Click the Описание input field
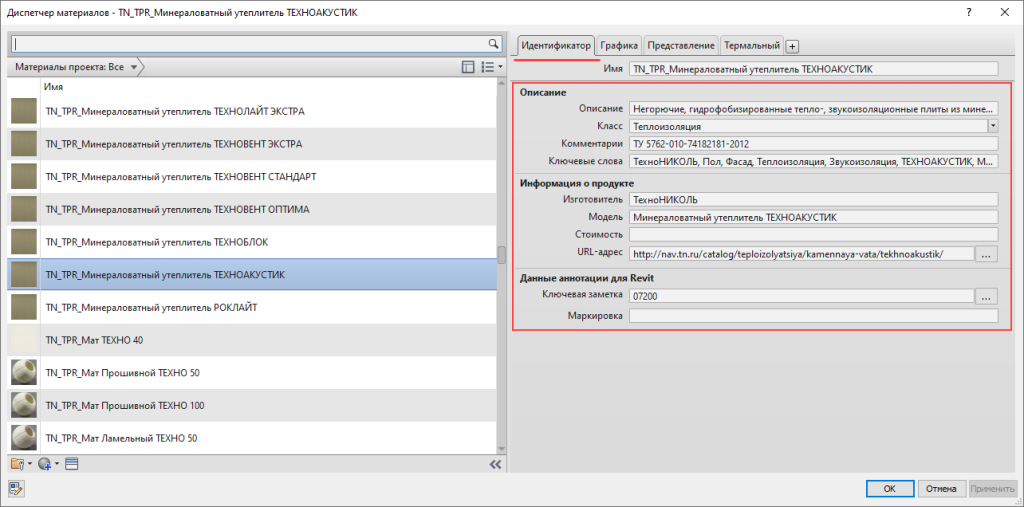The height and width of the screenshot is (507, 1024). click(x=814, y=108)
